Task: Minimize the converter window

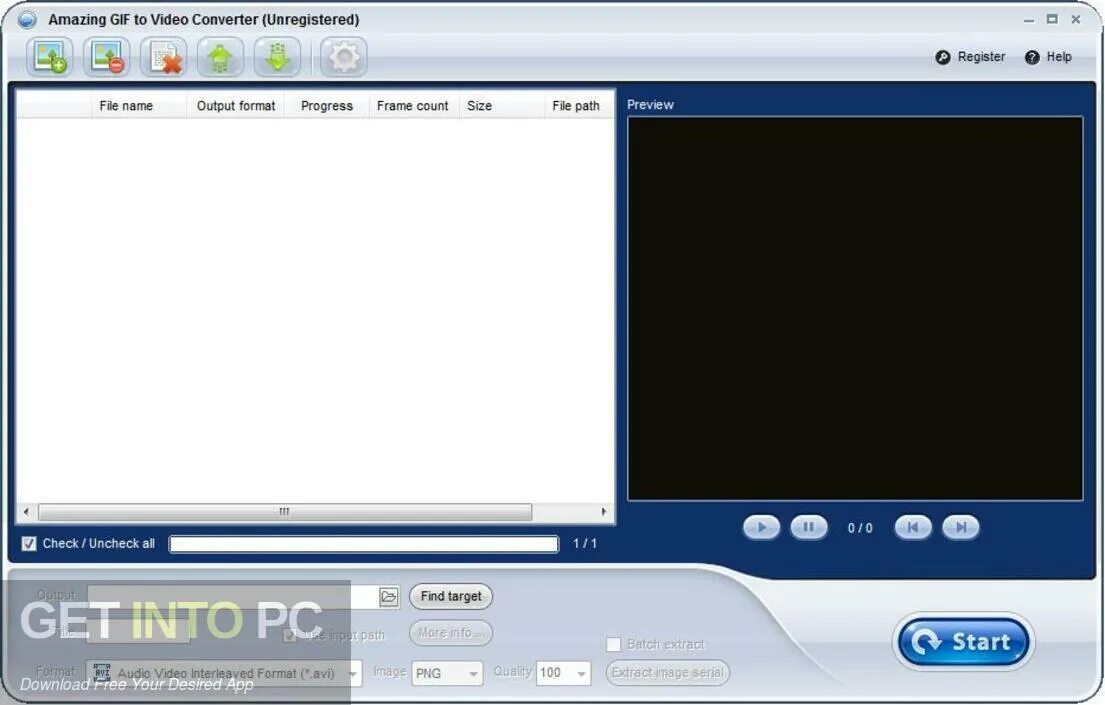Action: (1029, 20)
